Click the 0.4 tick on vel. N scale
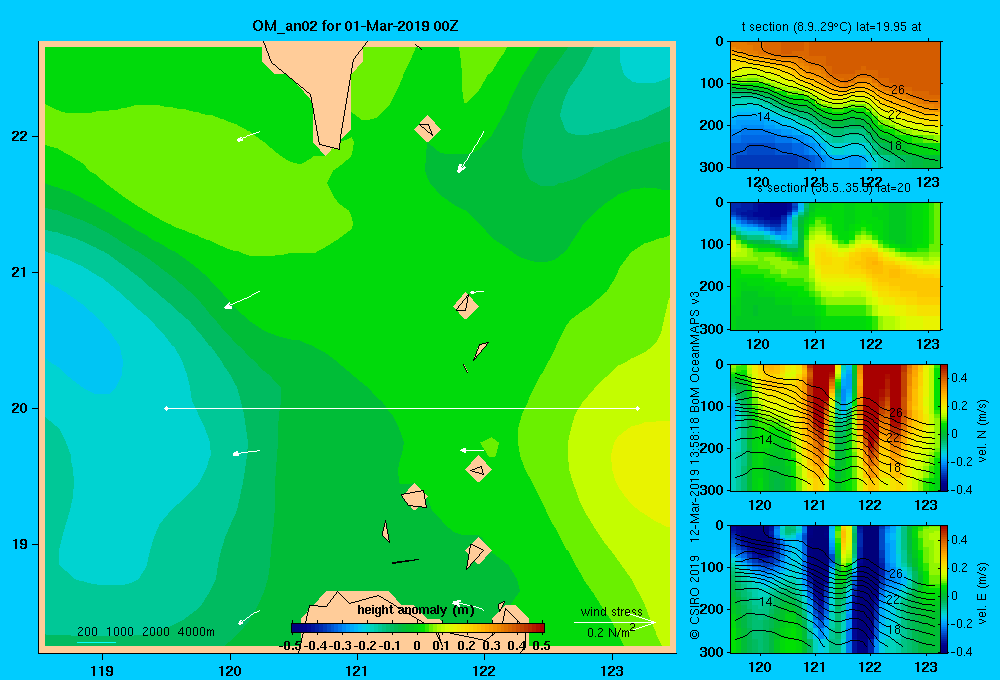Viewport: 1000px width, 680px height. [959, 378]
